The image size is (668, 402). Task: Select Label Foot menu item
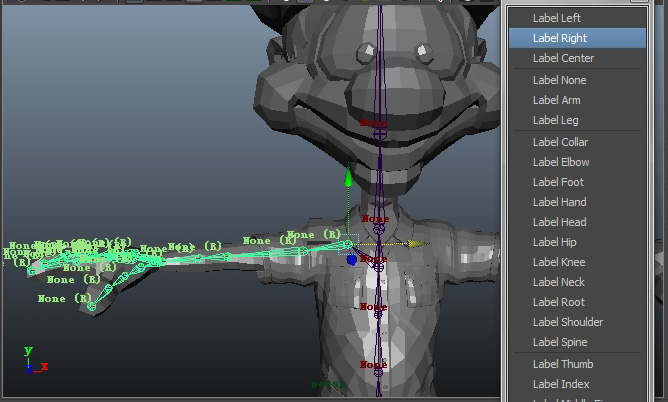(577, 182)
